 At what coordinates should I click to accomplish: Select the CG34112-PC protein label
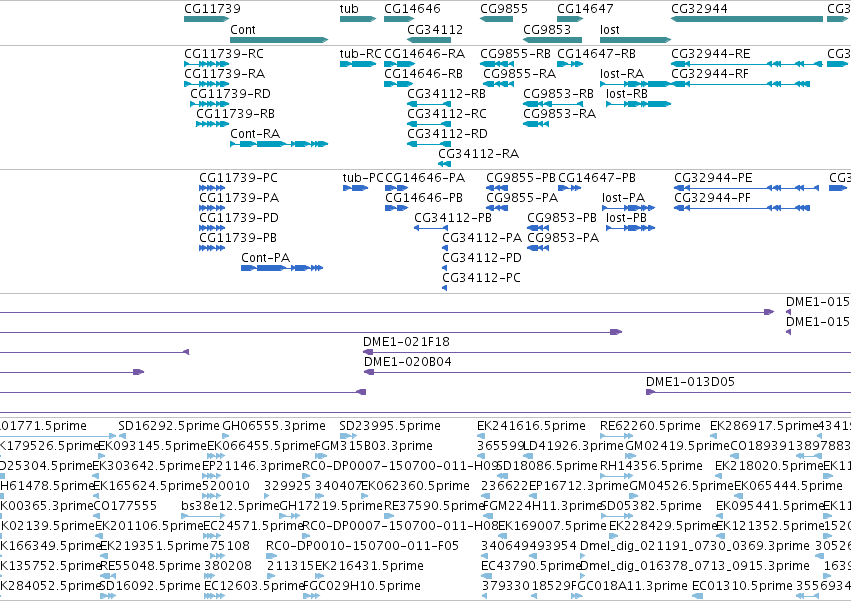tap(481, 278)
